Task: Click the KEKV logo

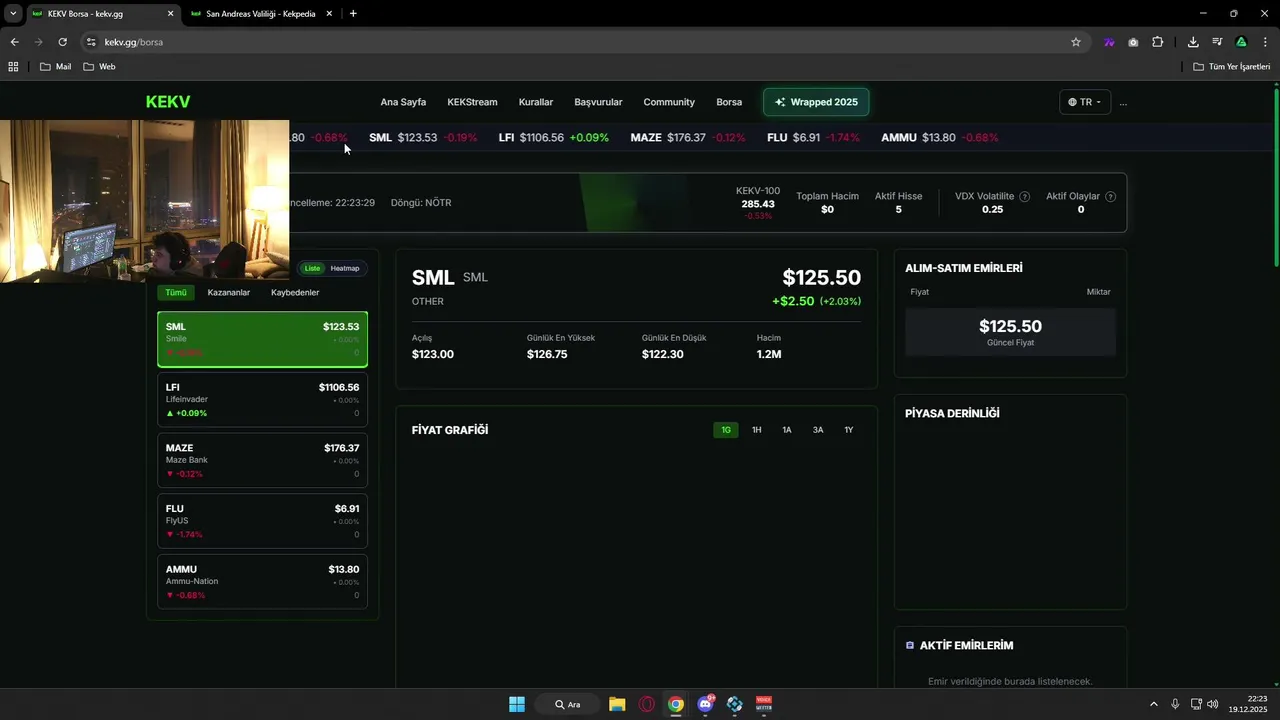Action: (168, 102)
